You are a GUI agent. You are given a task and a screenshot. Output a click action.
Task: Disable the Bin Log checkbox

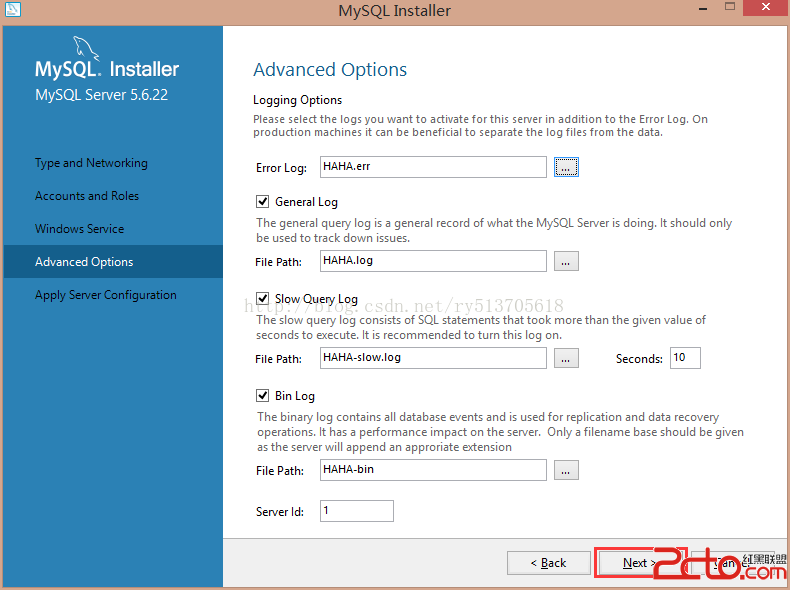tap(262, 396)
